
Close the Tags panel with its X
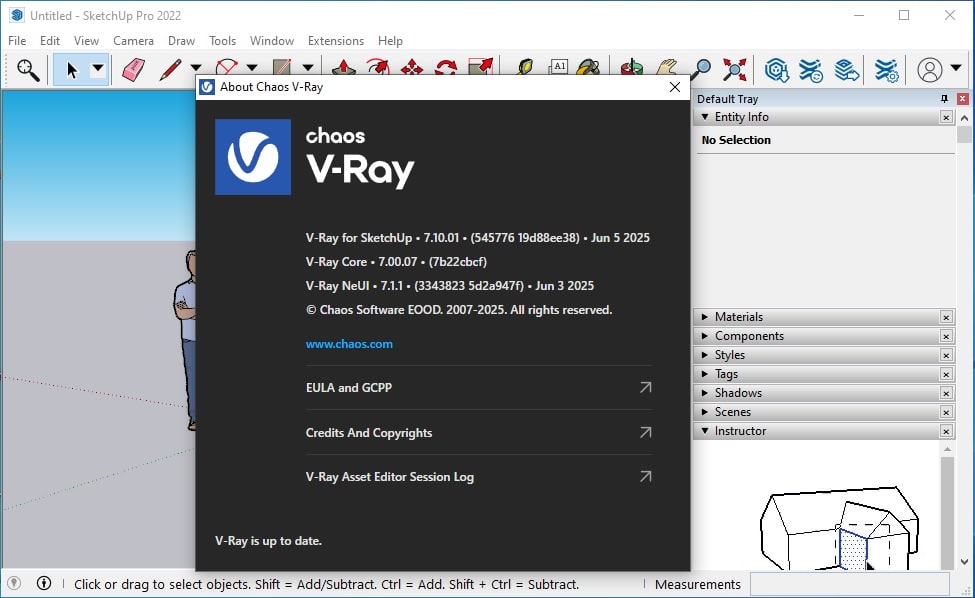point(946,374)
